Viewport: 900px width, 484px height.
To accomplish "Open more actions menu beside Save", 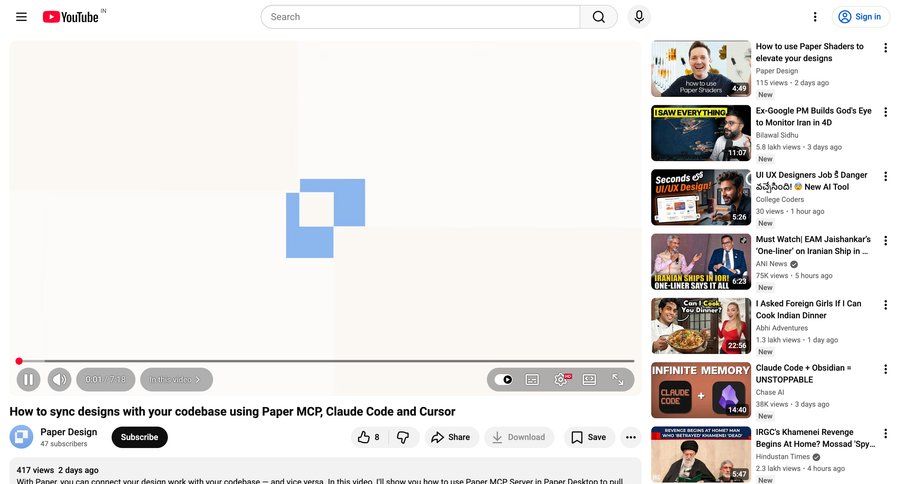I will (x=630, y=437).
